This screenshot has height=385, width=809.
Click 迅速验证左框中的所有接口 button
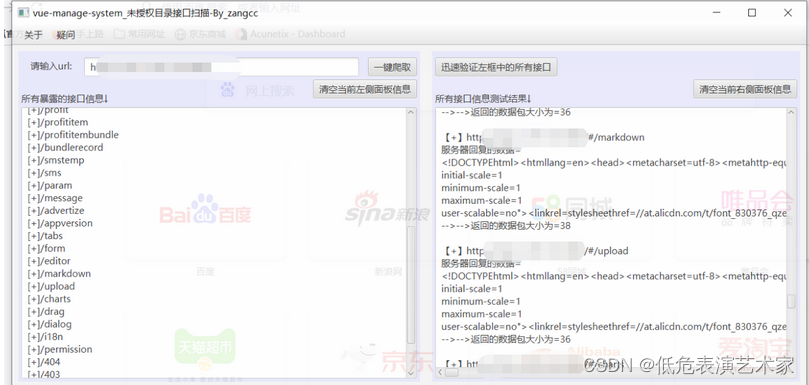[496, 68]
